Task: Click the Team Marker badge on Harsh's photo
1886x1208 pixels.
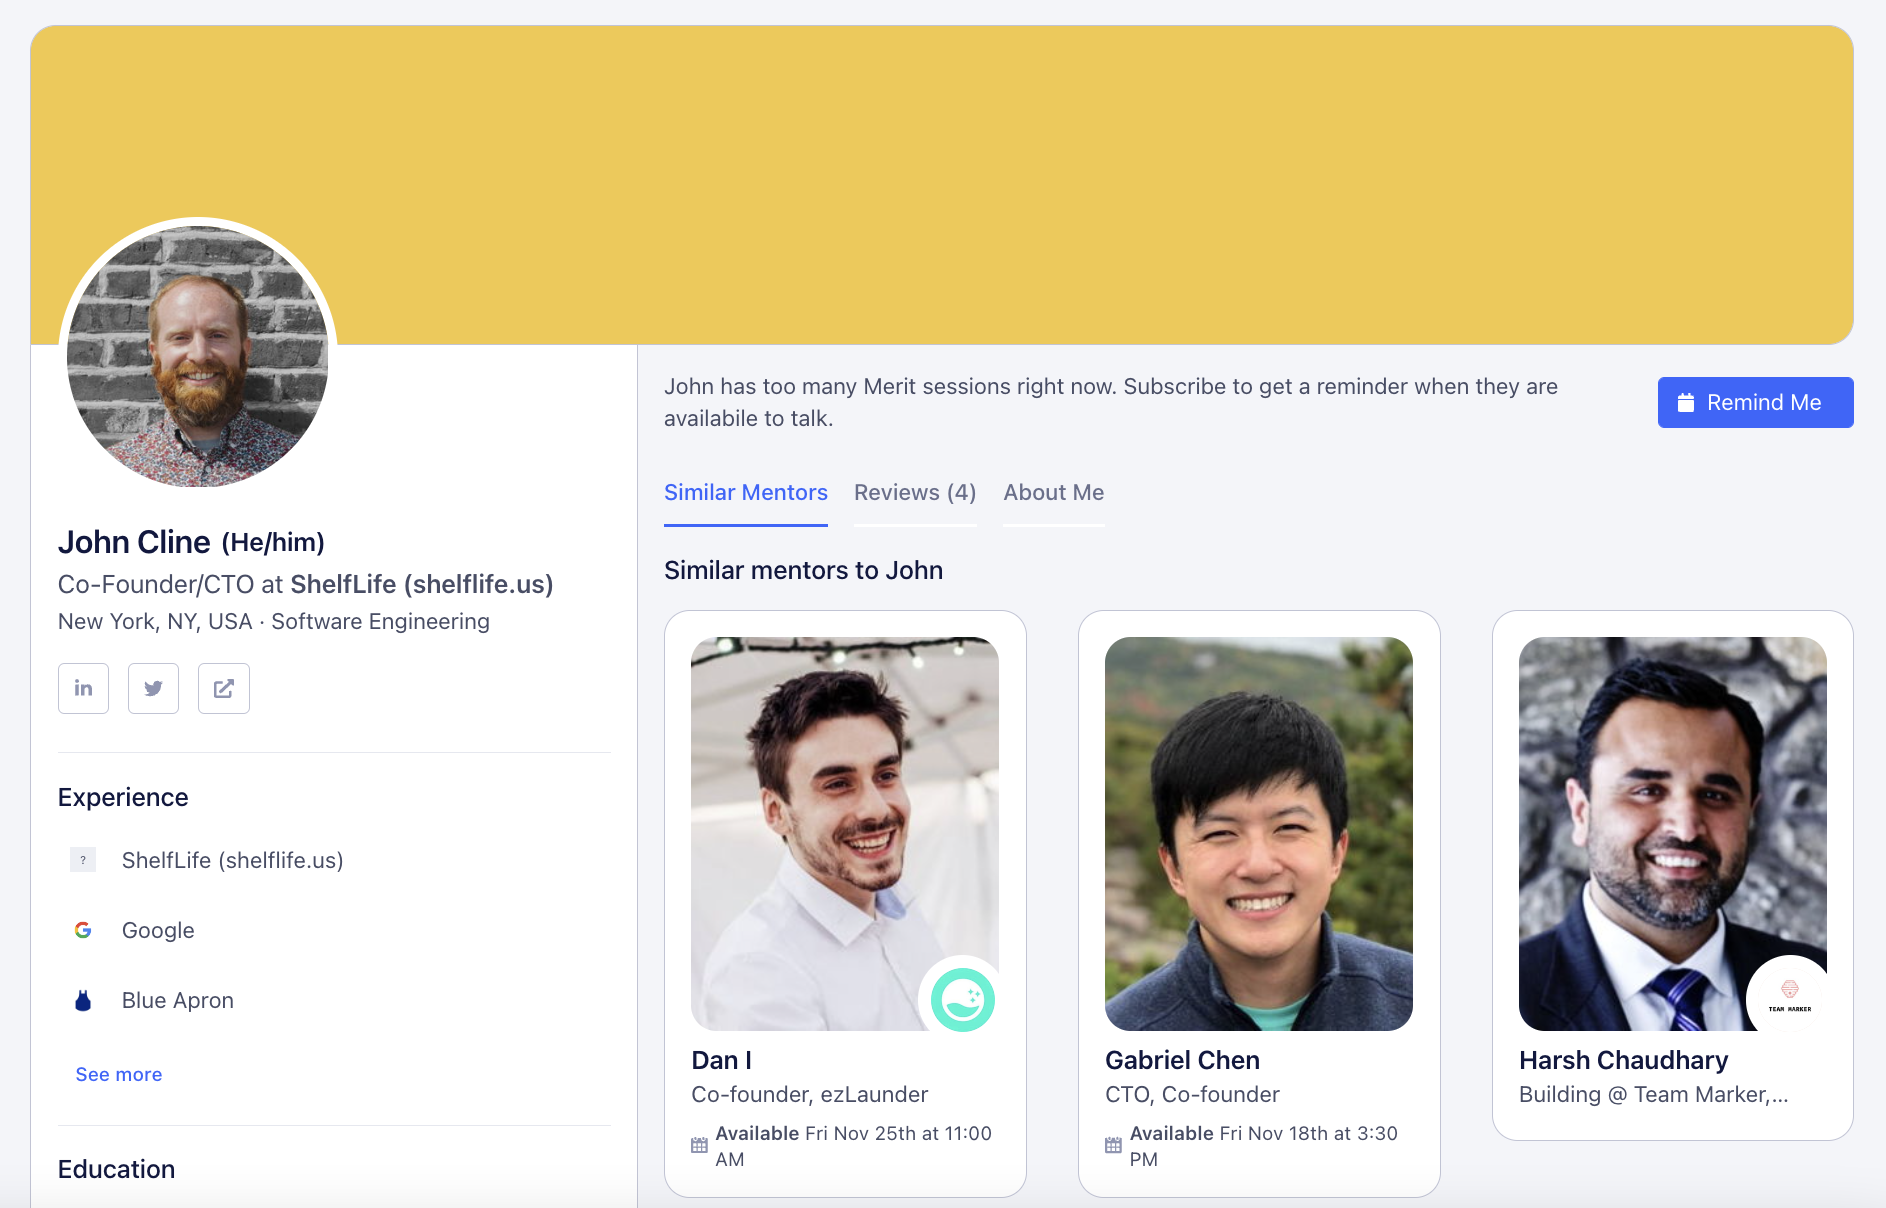Action: coord(1791,996)
